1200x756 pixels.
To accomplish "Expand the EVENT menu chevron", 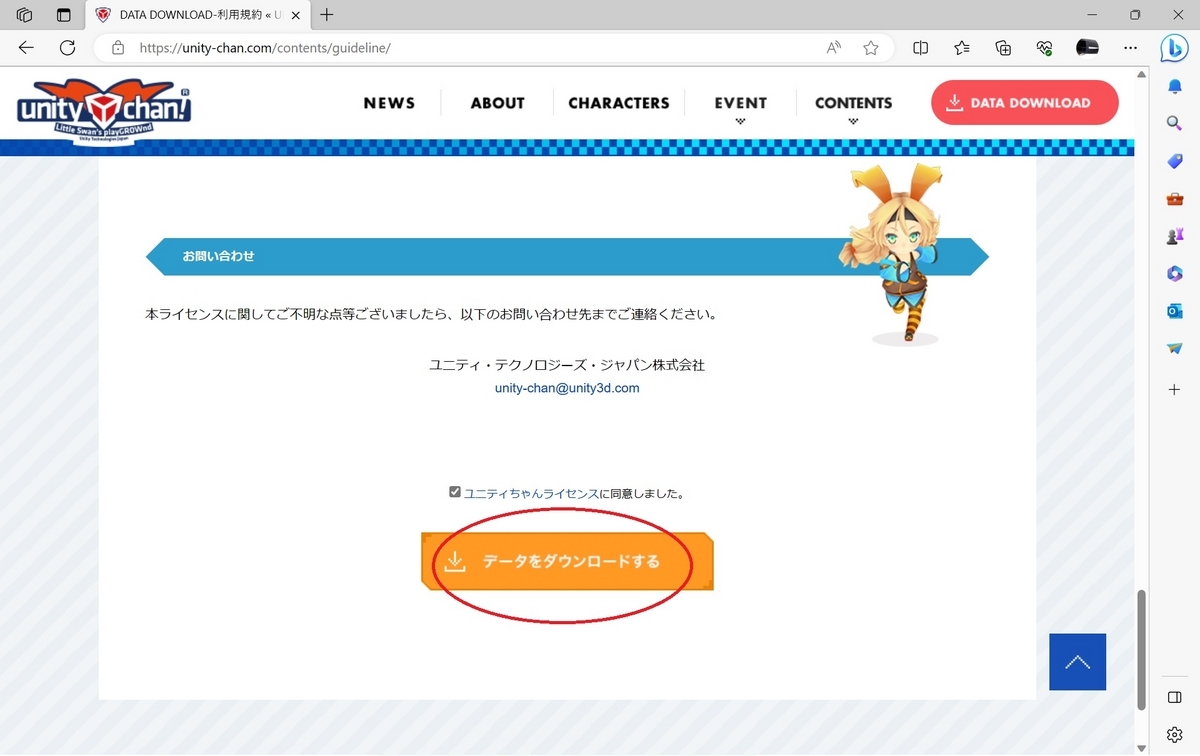I will click(x=741, y=121).
